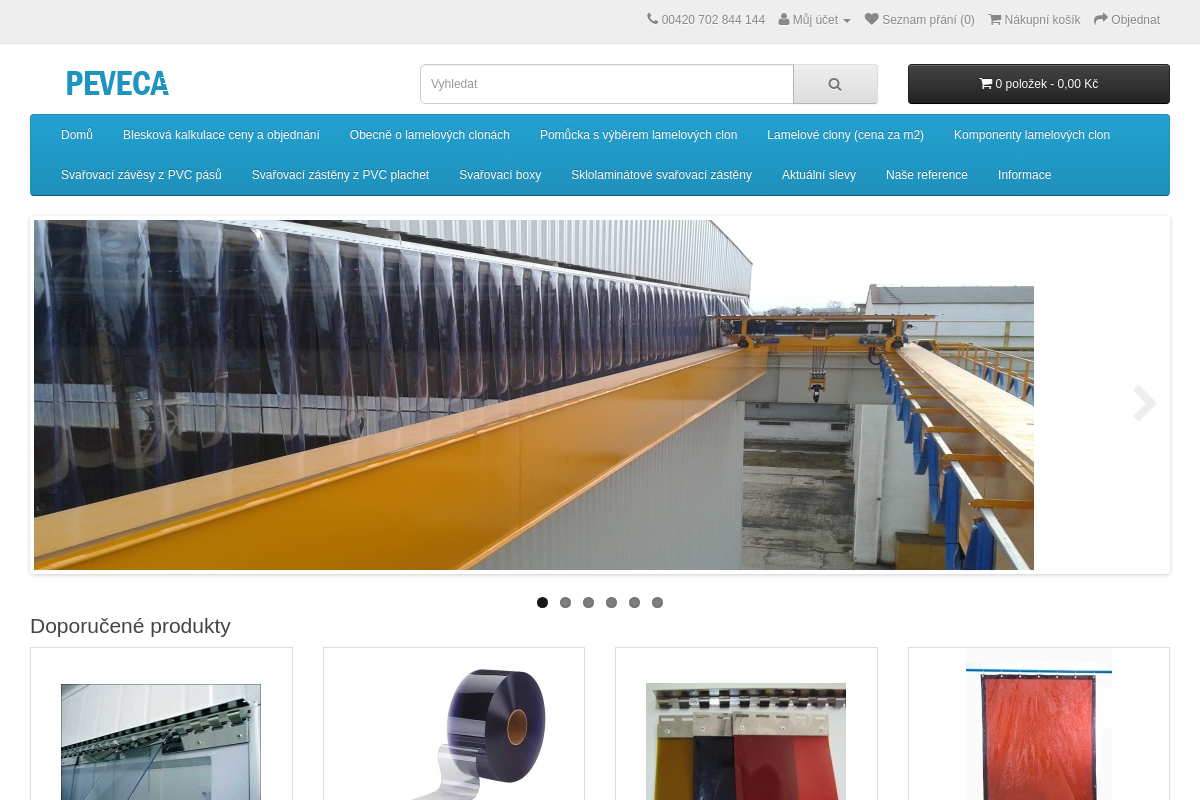Click the phone number icon in top bar
1200x800 pixels.
point(653,19)
